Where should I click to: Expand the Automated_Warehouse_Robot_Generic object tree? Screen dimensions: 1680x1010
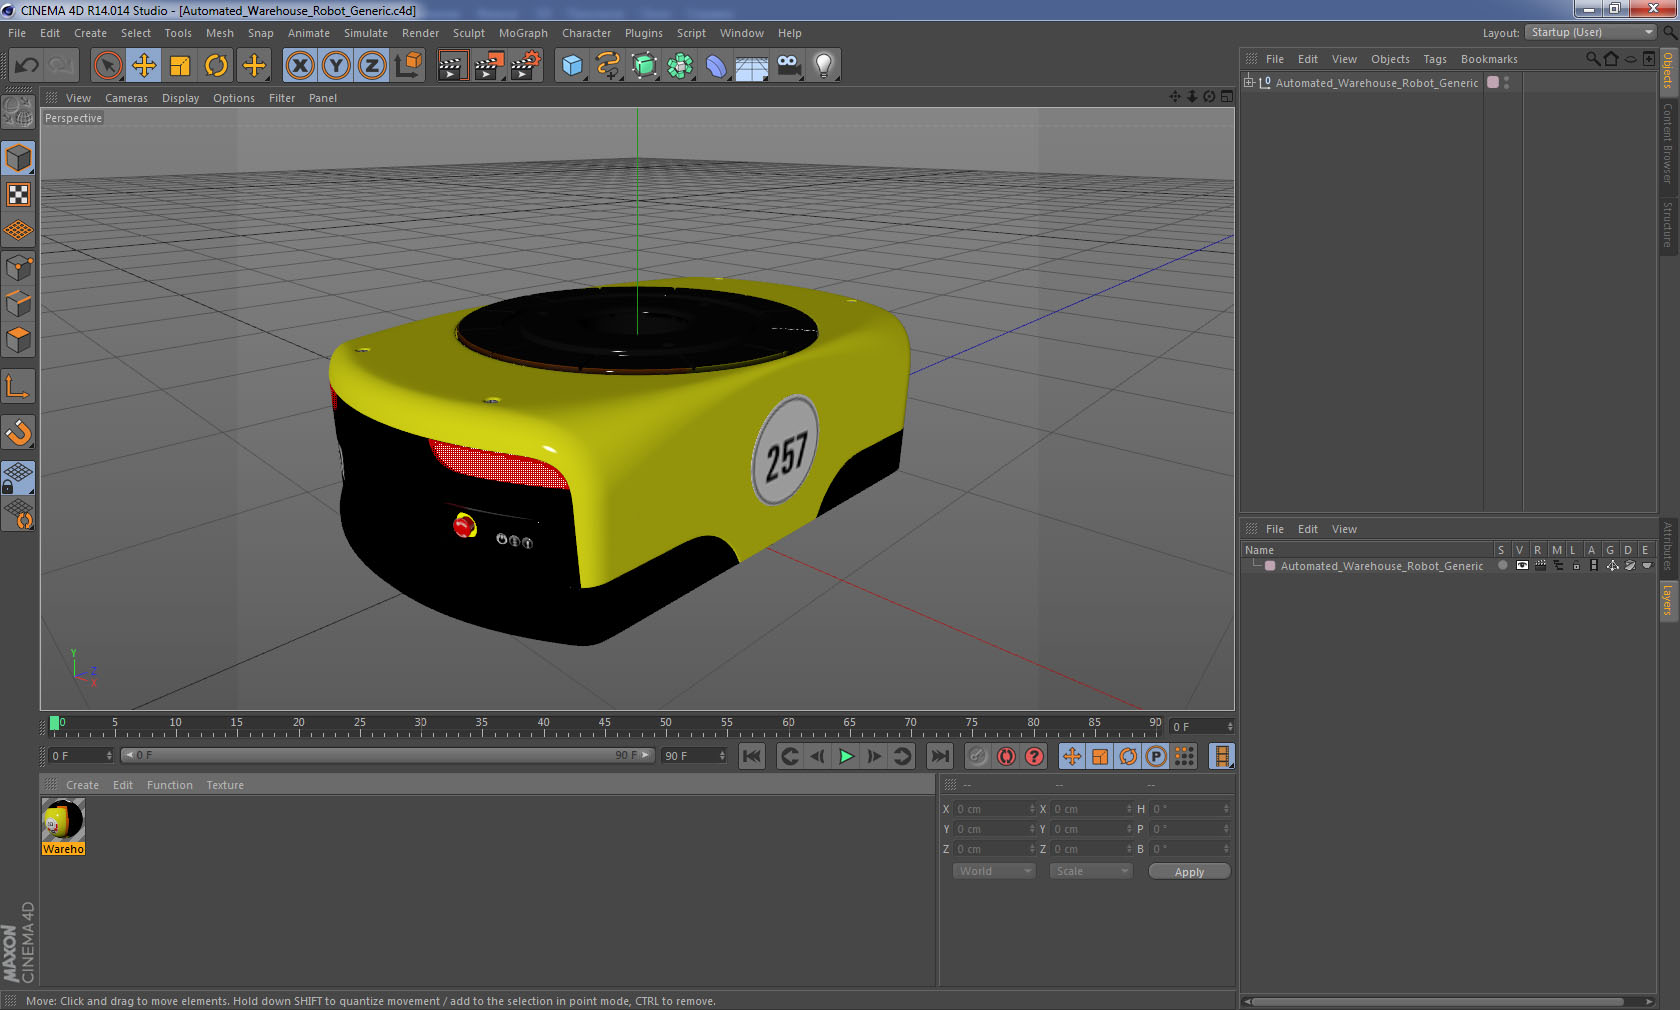(1249, 83)
